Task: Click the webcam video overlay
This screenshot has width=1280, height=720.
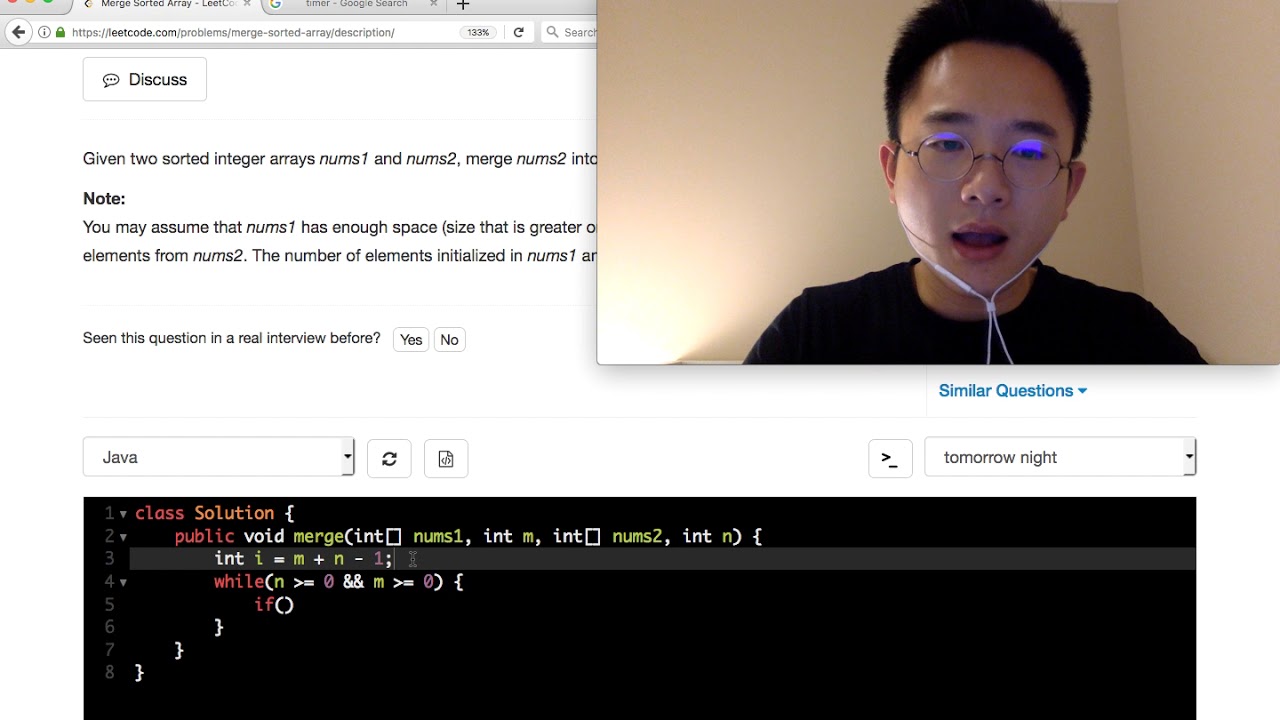Action: (x=938, y=182)
